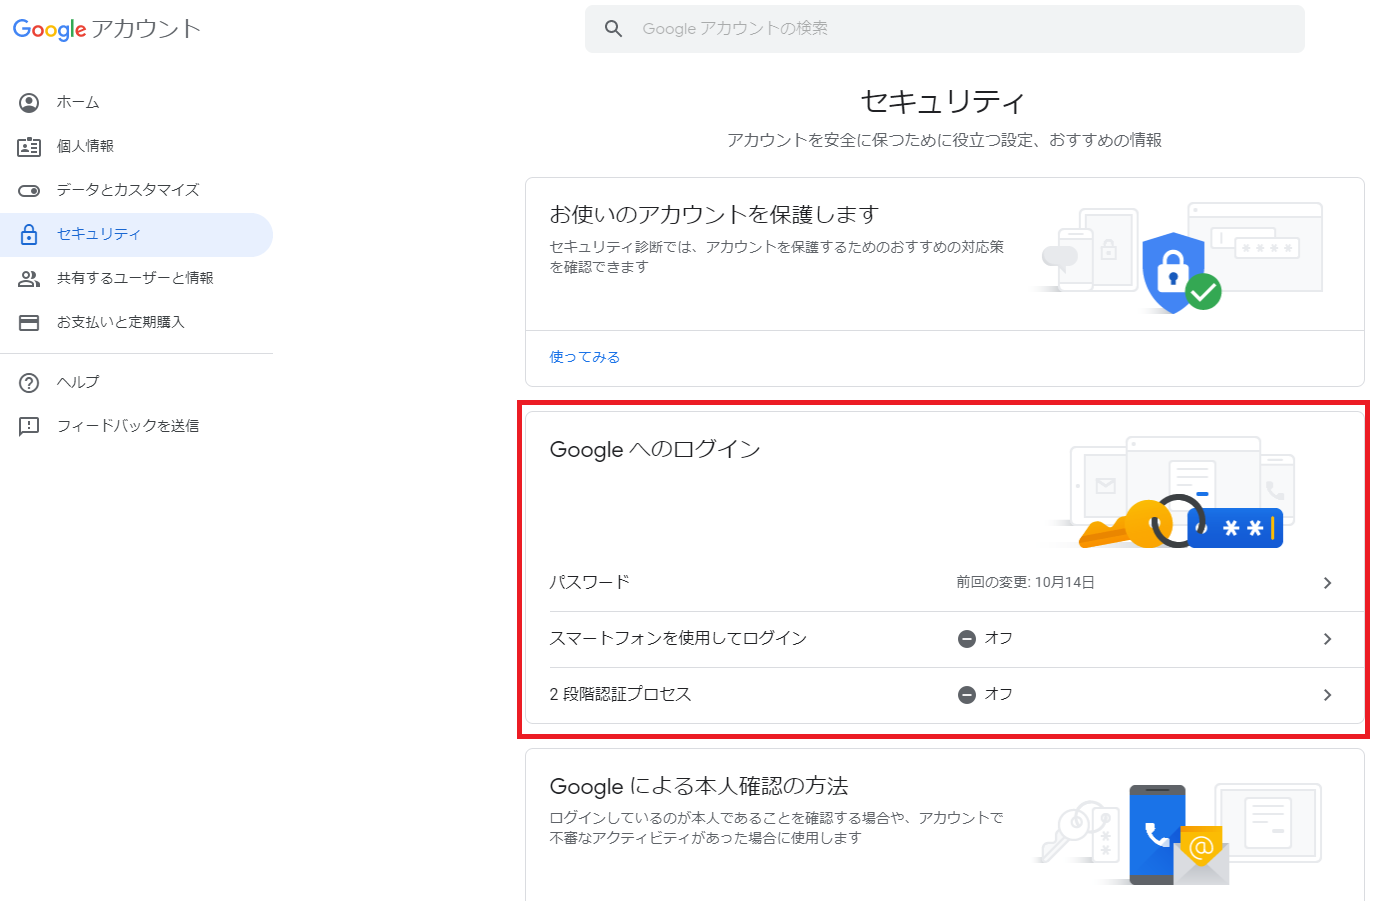Click the Google アカウント logo
This screenshot has width=1373, height=901.
pos(107,29)
